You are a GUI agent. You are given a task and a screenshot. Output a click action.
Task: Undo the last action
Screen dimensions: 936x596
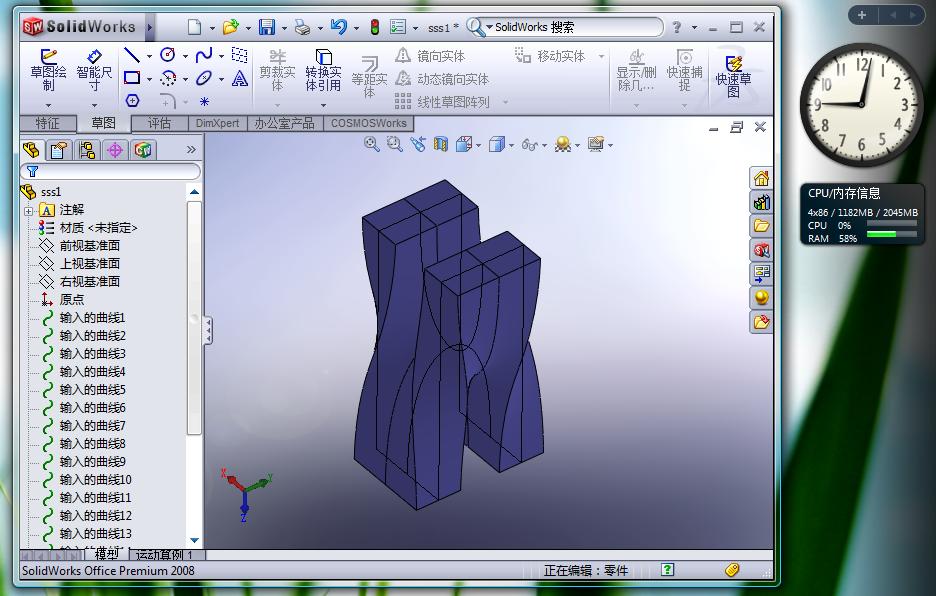coord(338,27)
